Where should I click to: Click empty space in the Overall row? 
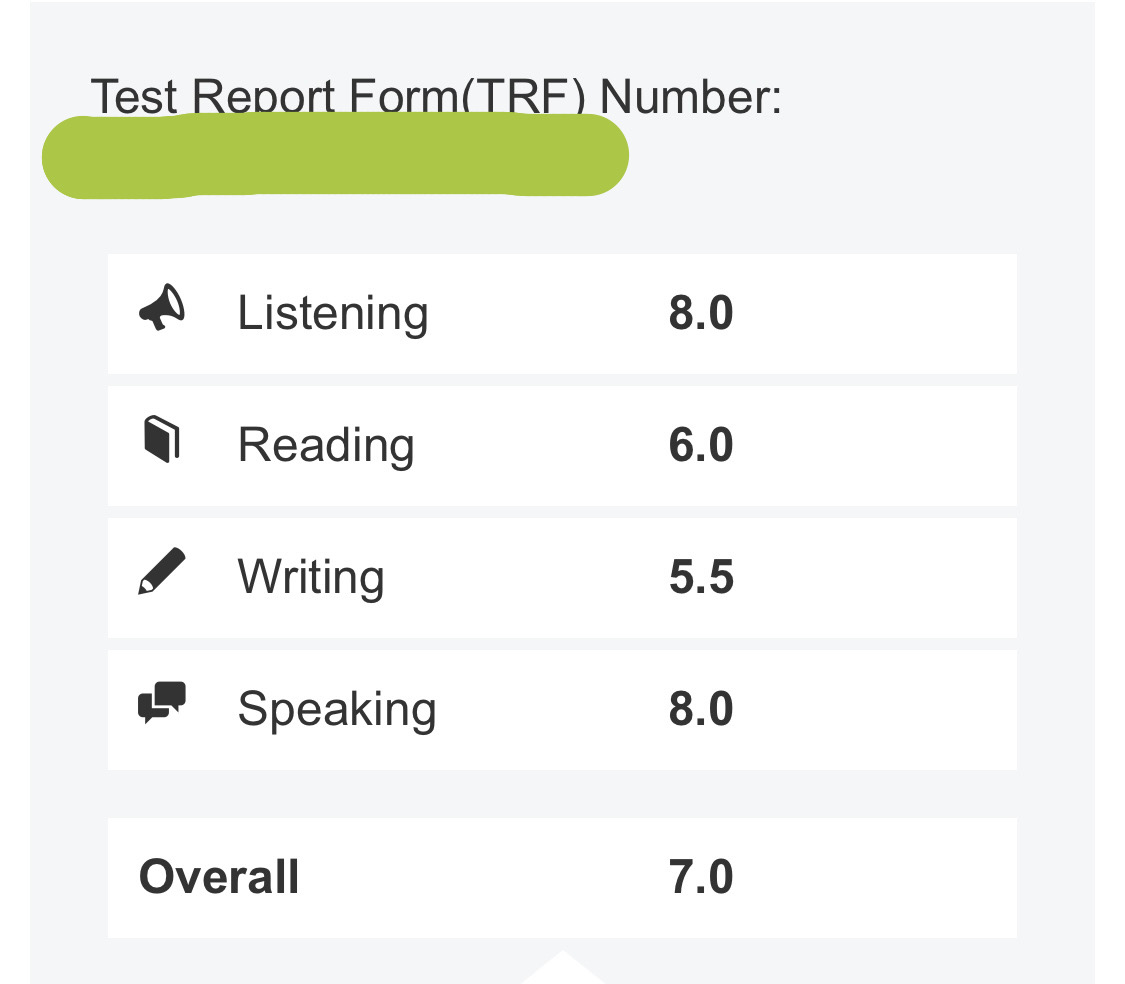click(875, 878)
